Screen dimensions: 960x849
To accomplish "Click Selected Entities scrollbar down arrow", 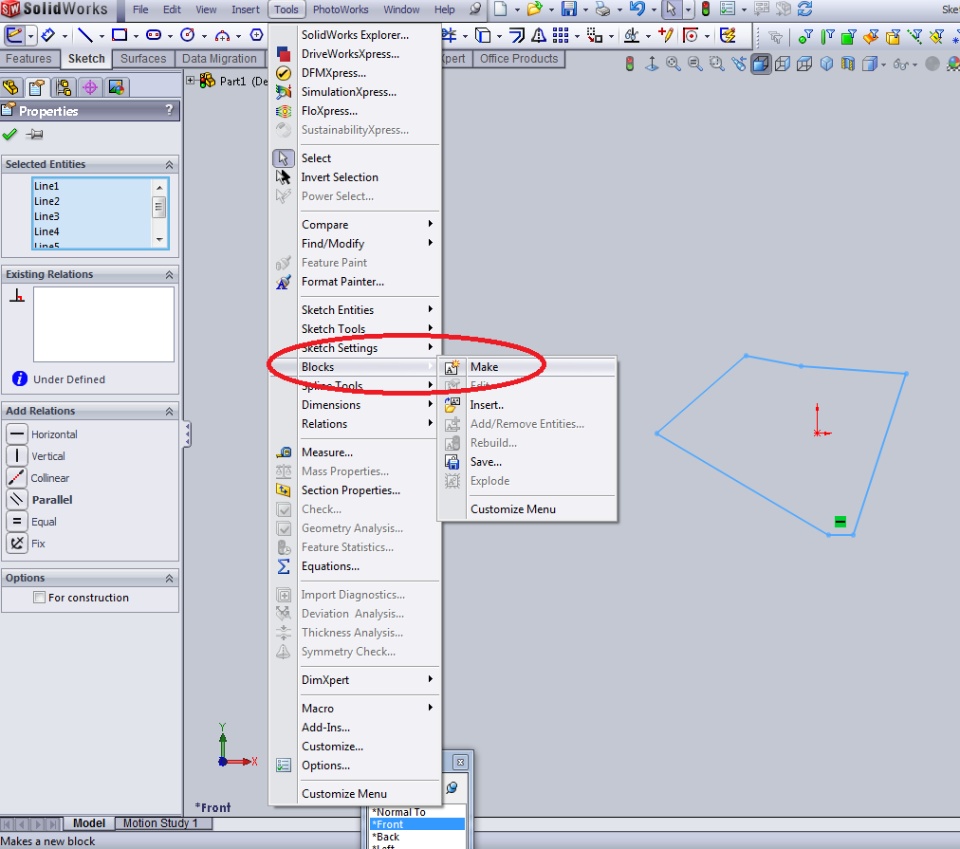I will (159, 239).
